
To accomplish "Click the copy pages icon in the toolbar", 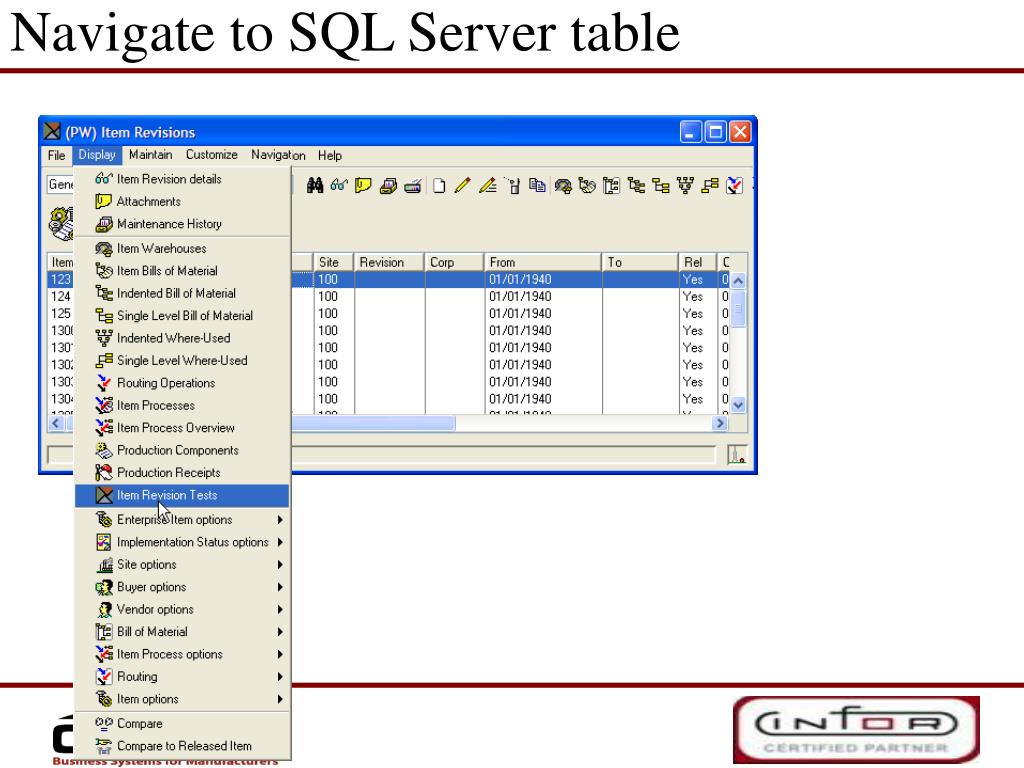I will tap(537, 186).
